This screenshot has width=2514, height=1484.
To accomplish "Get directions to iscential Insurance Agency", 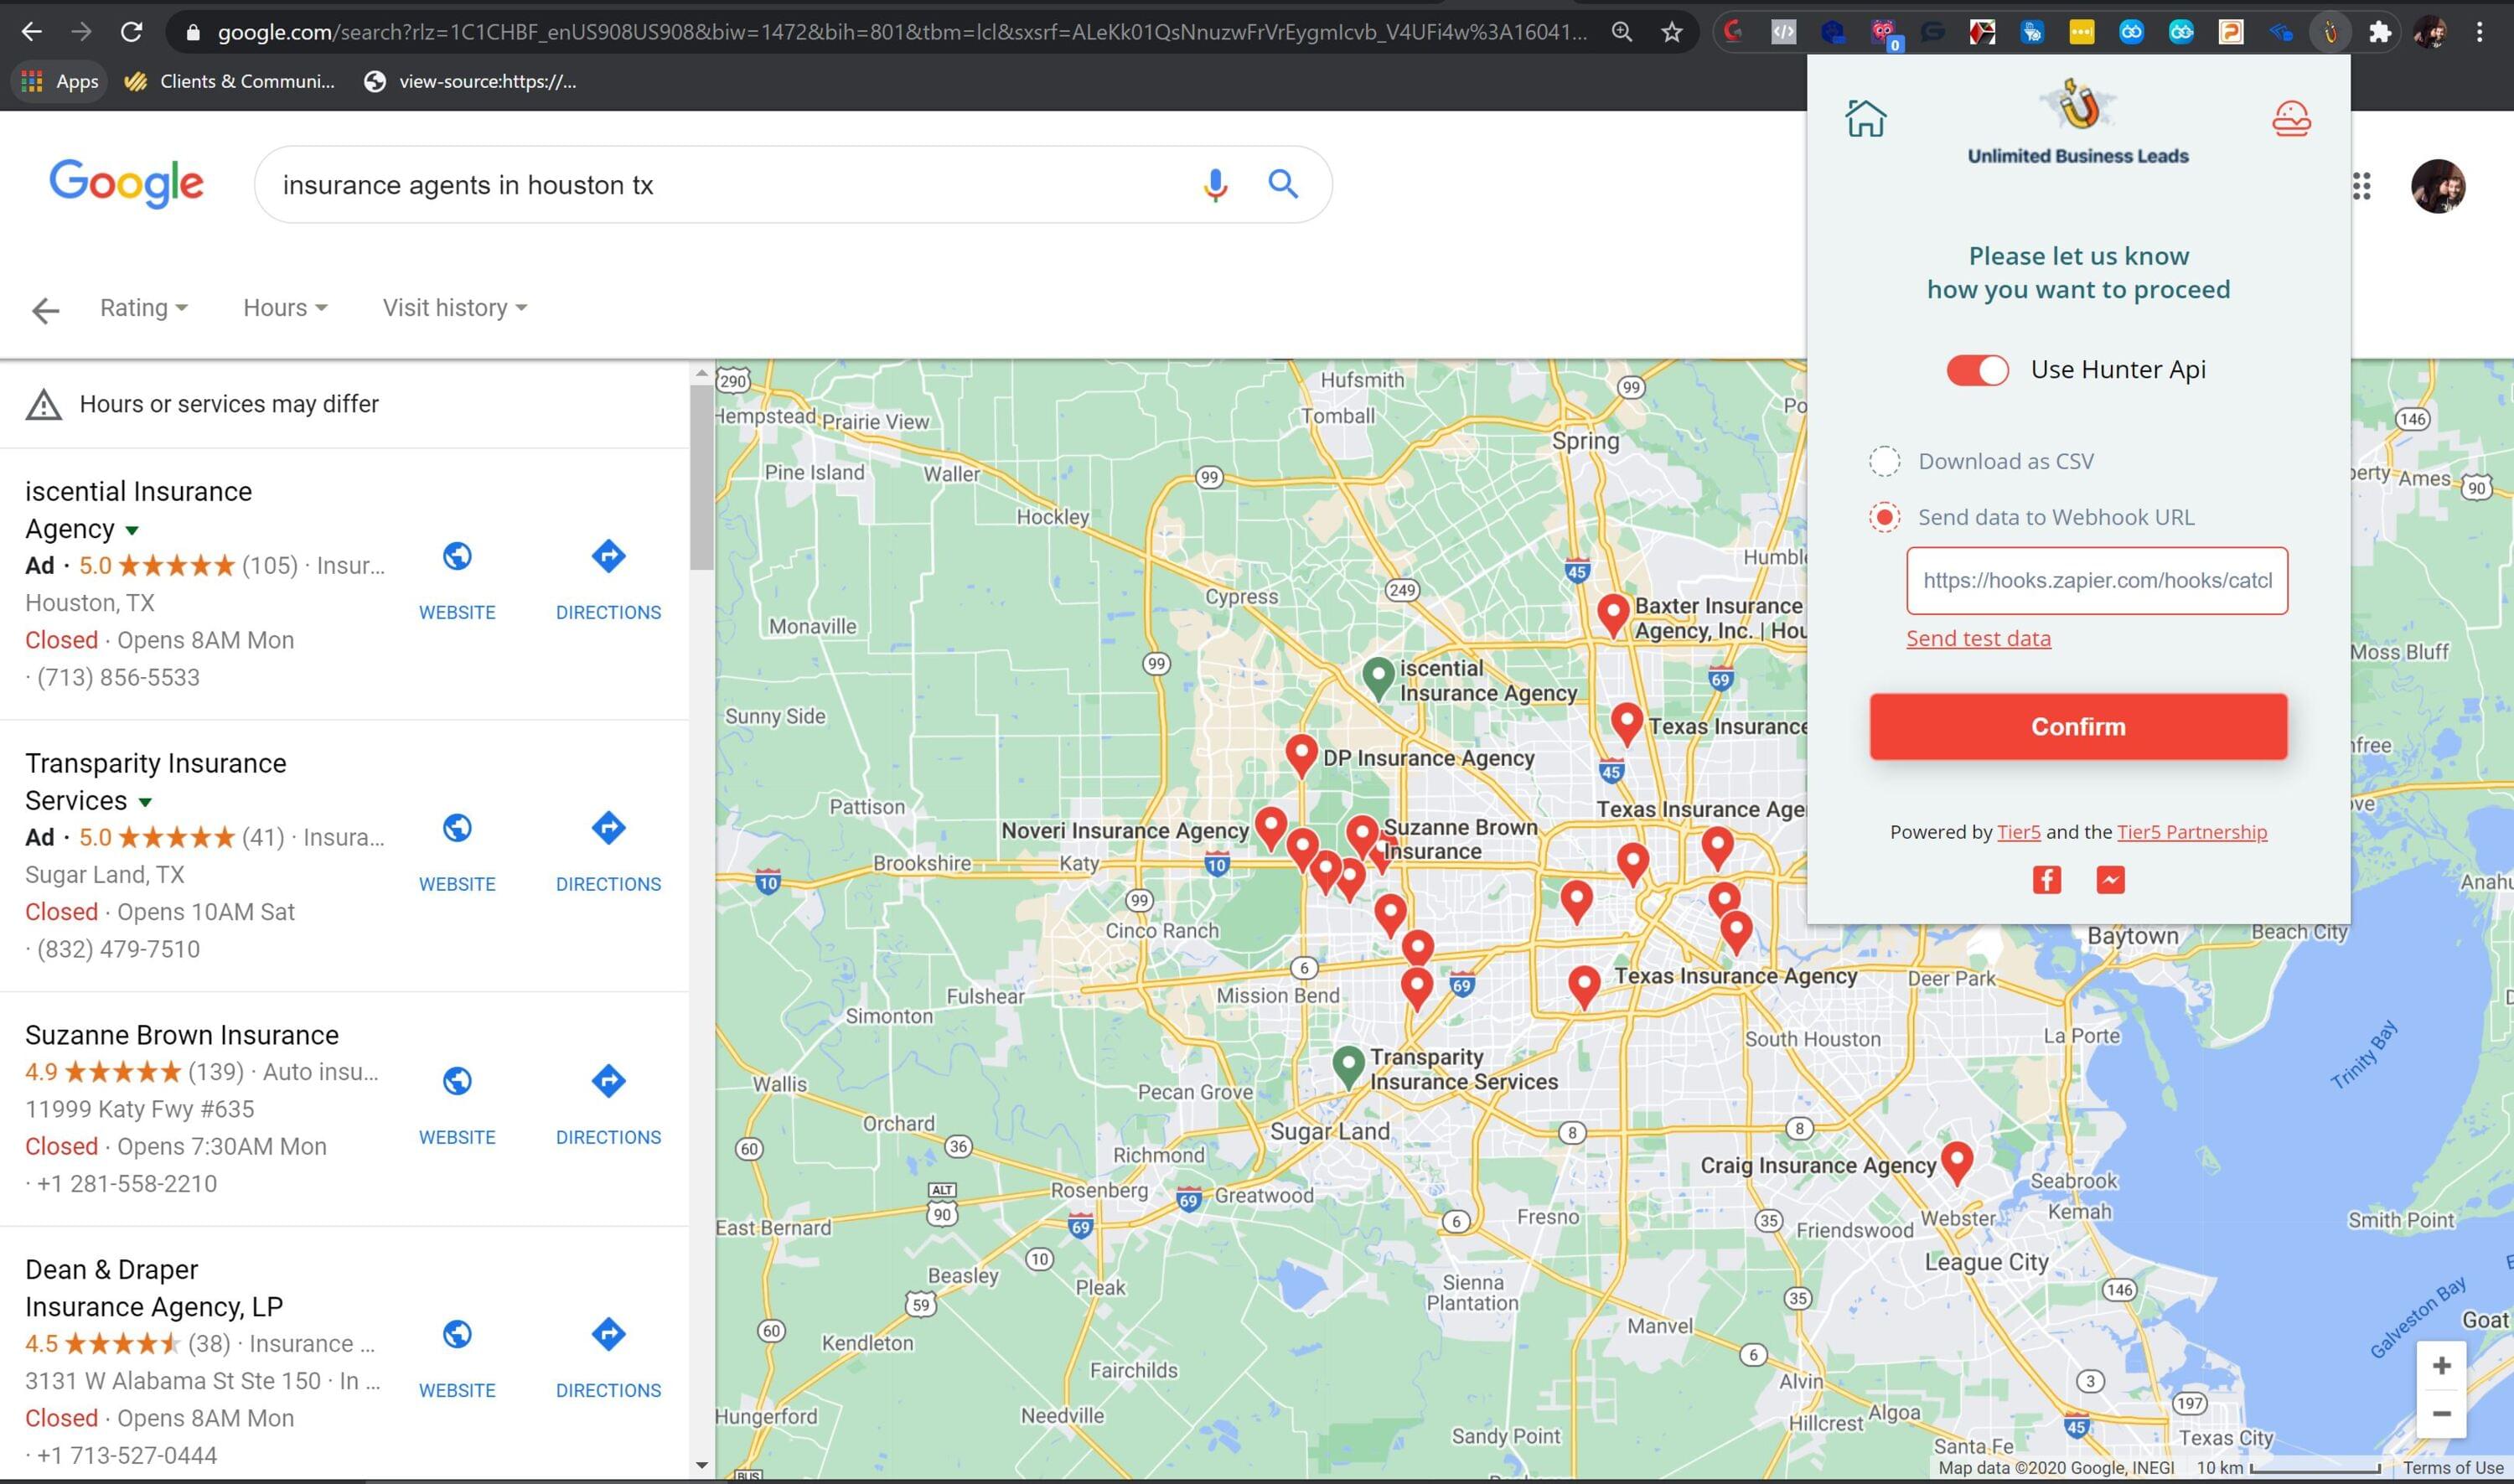I will click(608, 556).
